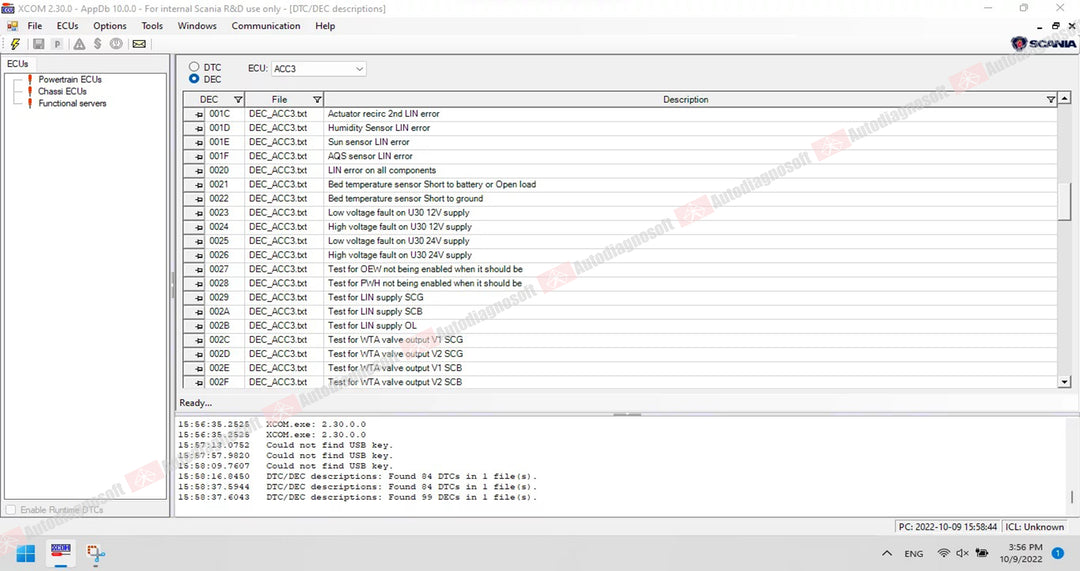
Task: Open the notification badge in the taskbar
Action: point(1058,553)
